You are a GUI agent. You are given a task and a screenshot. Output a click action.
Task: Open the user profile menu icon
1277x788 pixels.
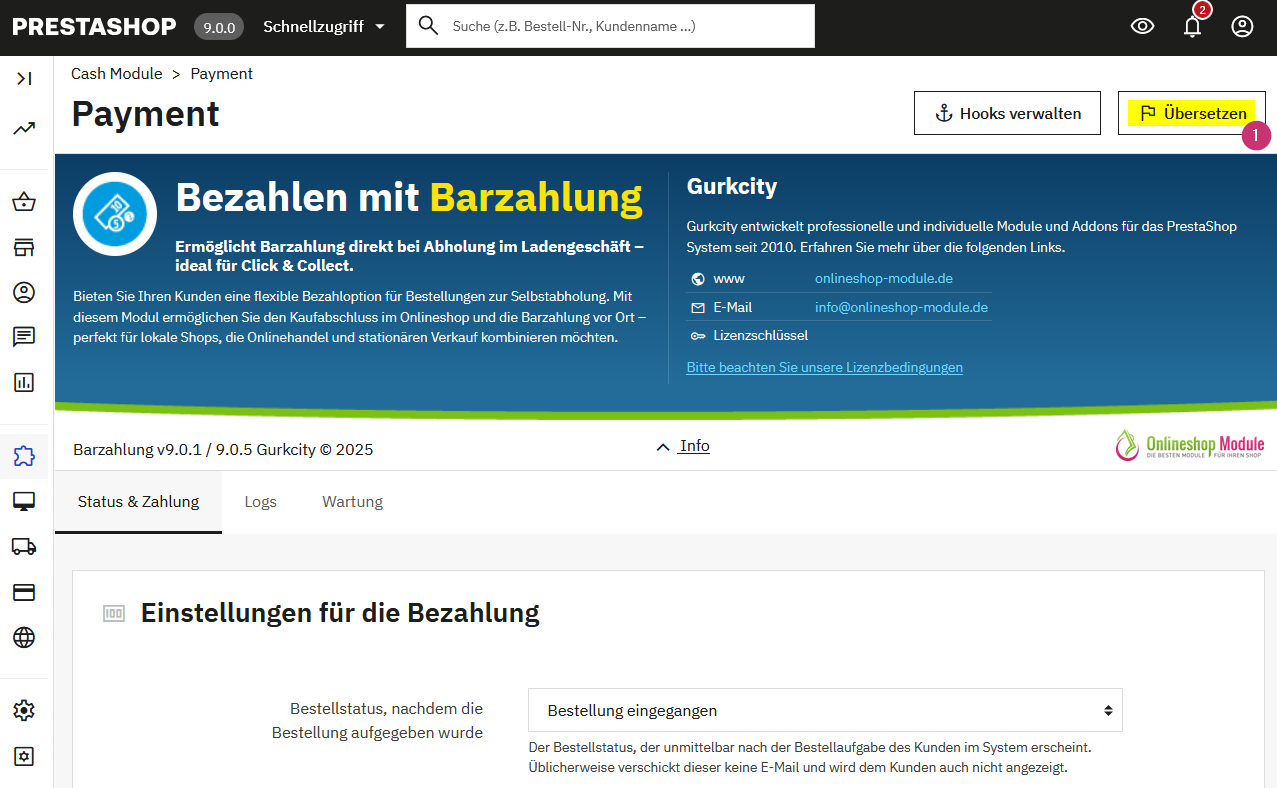pyautogui.click(x=1242, y=27)
